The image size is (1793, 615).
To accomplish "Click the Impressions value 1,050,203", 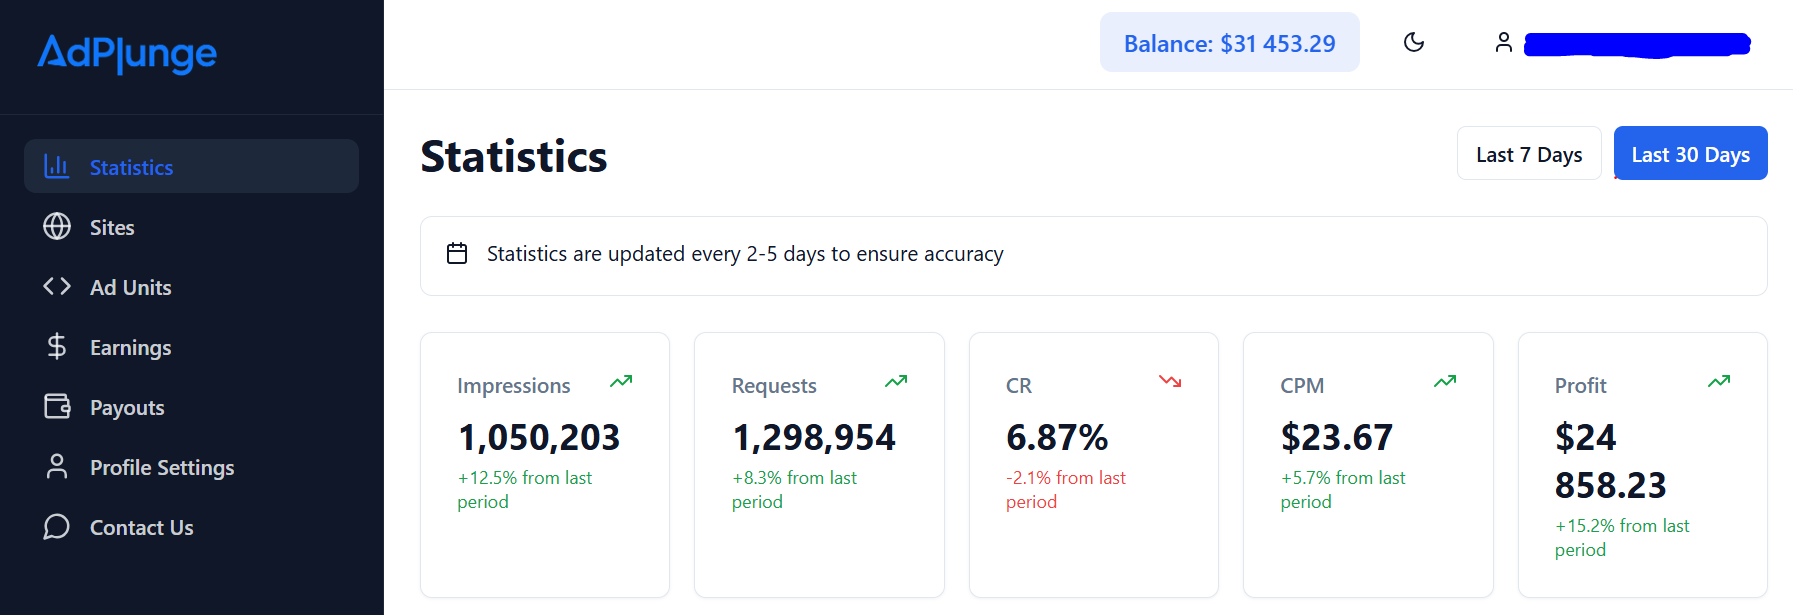I will point(539,437).
